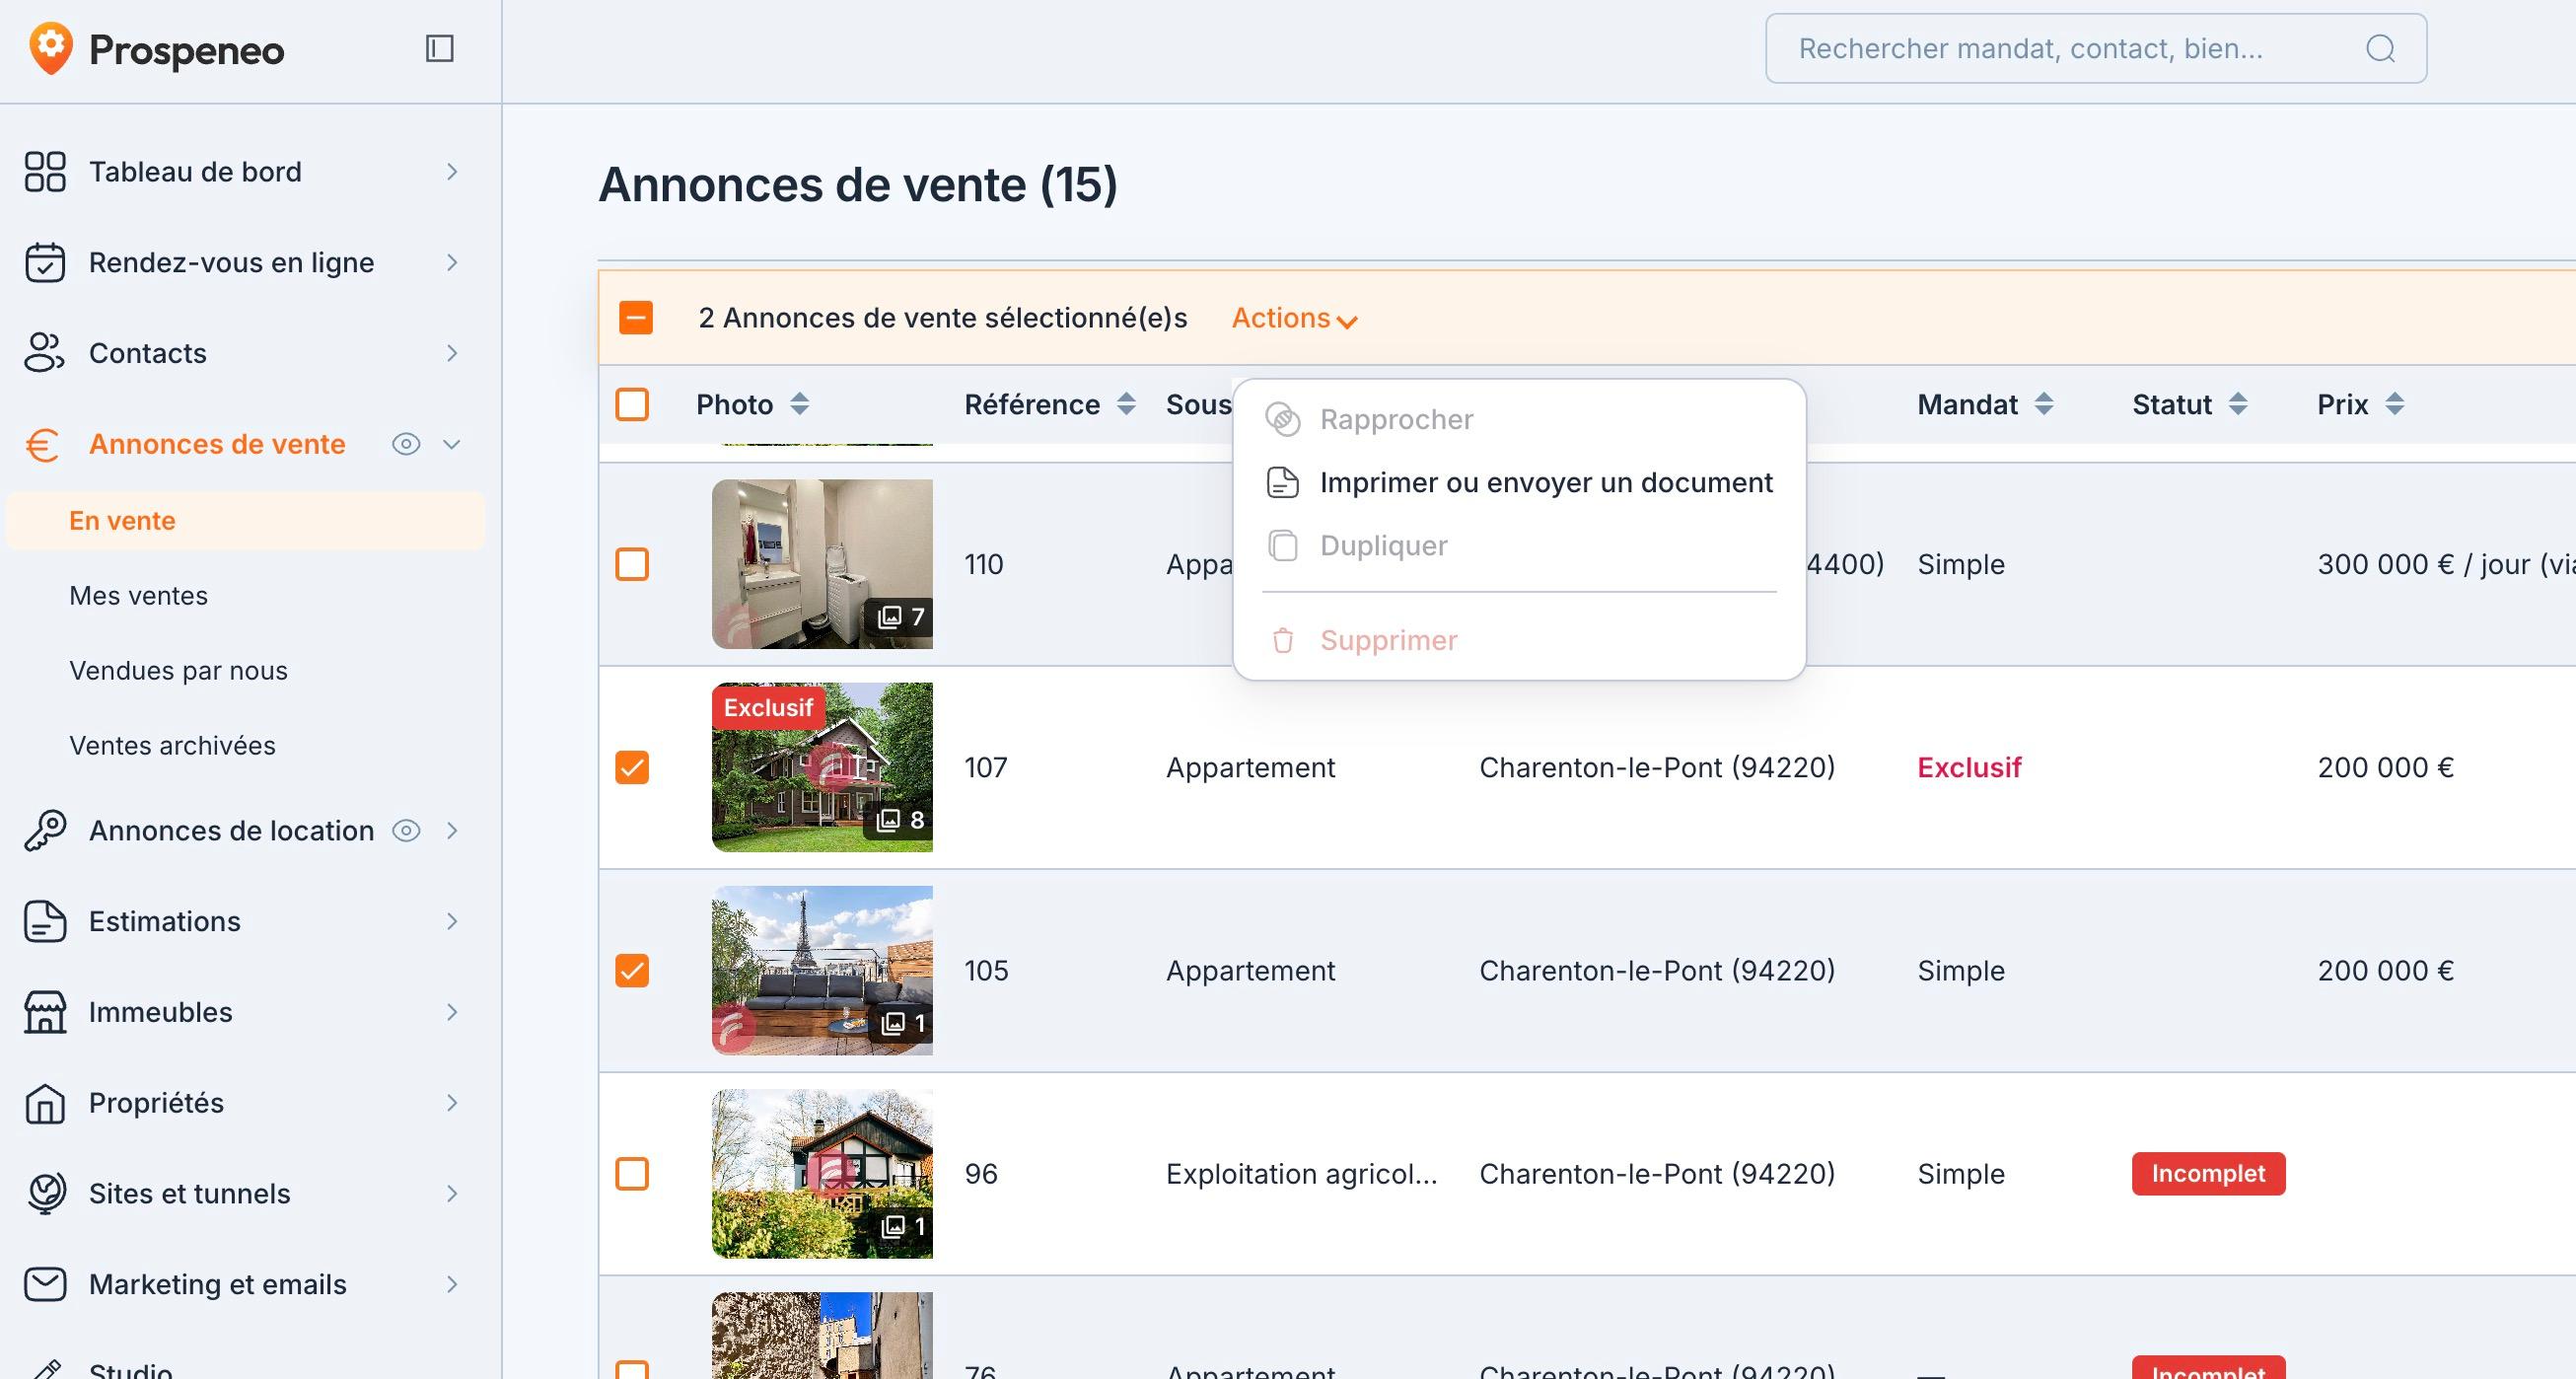Screen dimensions: 2576x1379
Task: Click the Immeubles building icon
Action: [x=45, y=1012]
